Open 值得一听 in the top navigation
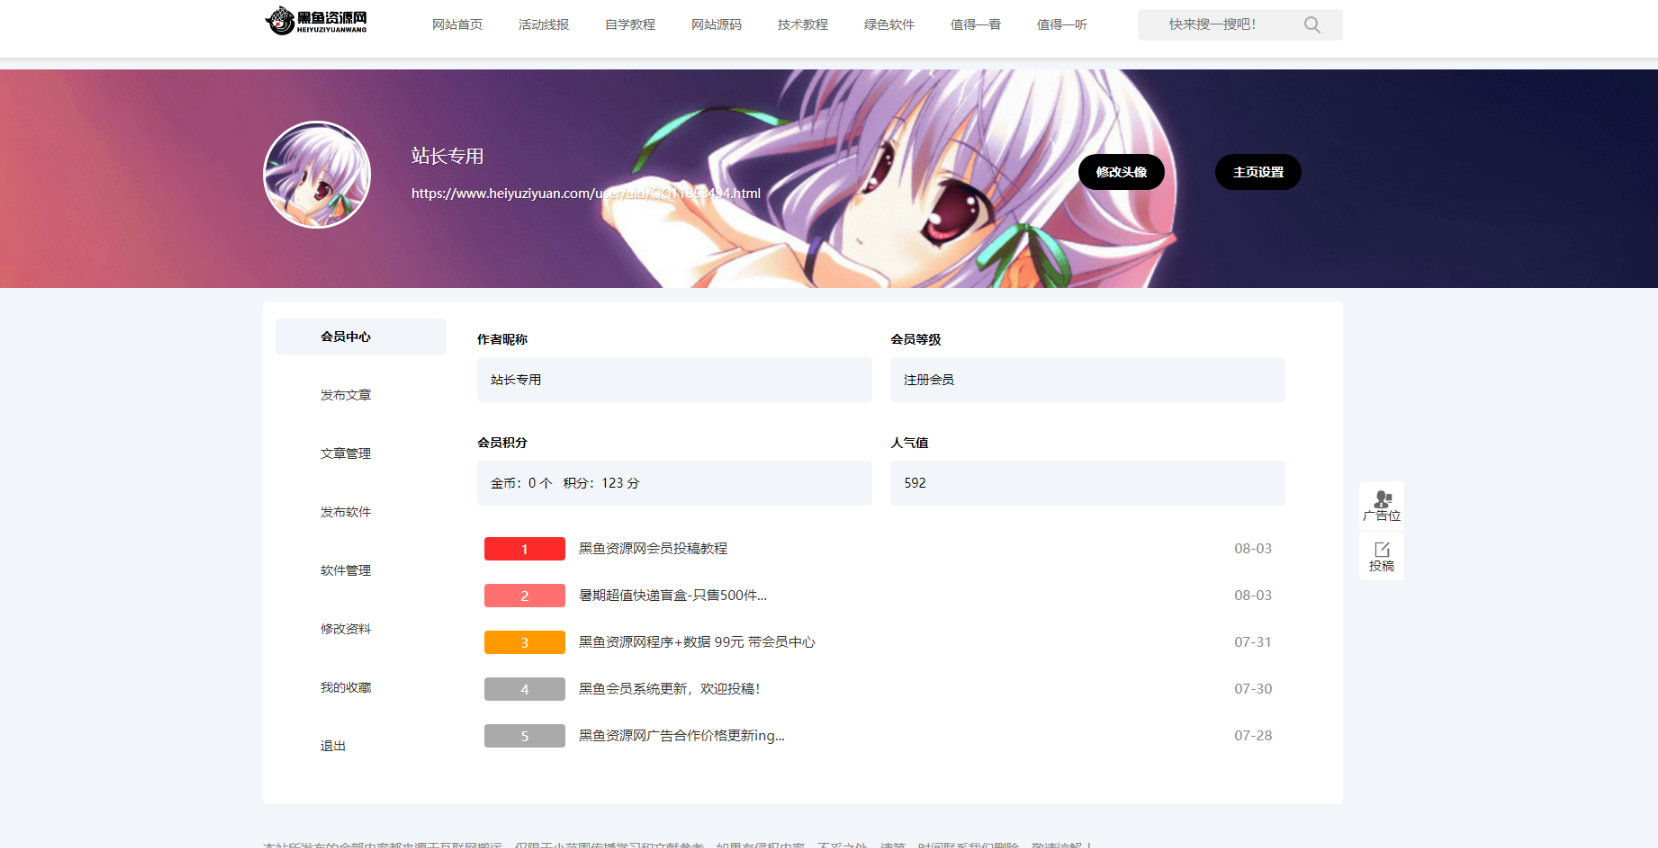1658x848 pixels. pos(1062,25)
